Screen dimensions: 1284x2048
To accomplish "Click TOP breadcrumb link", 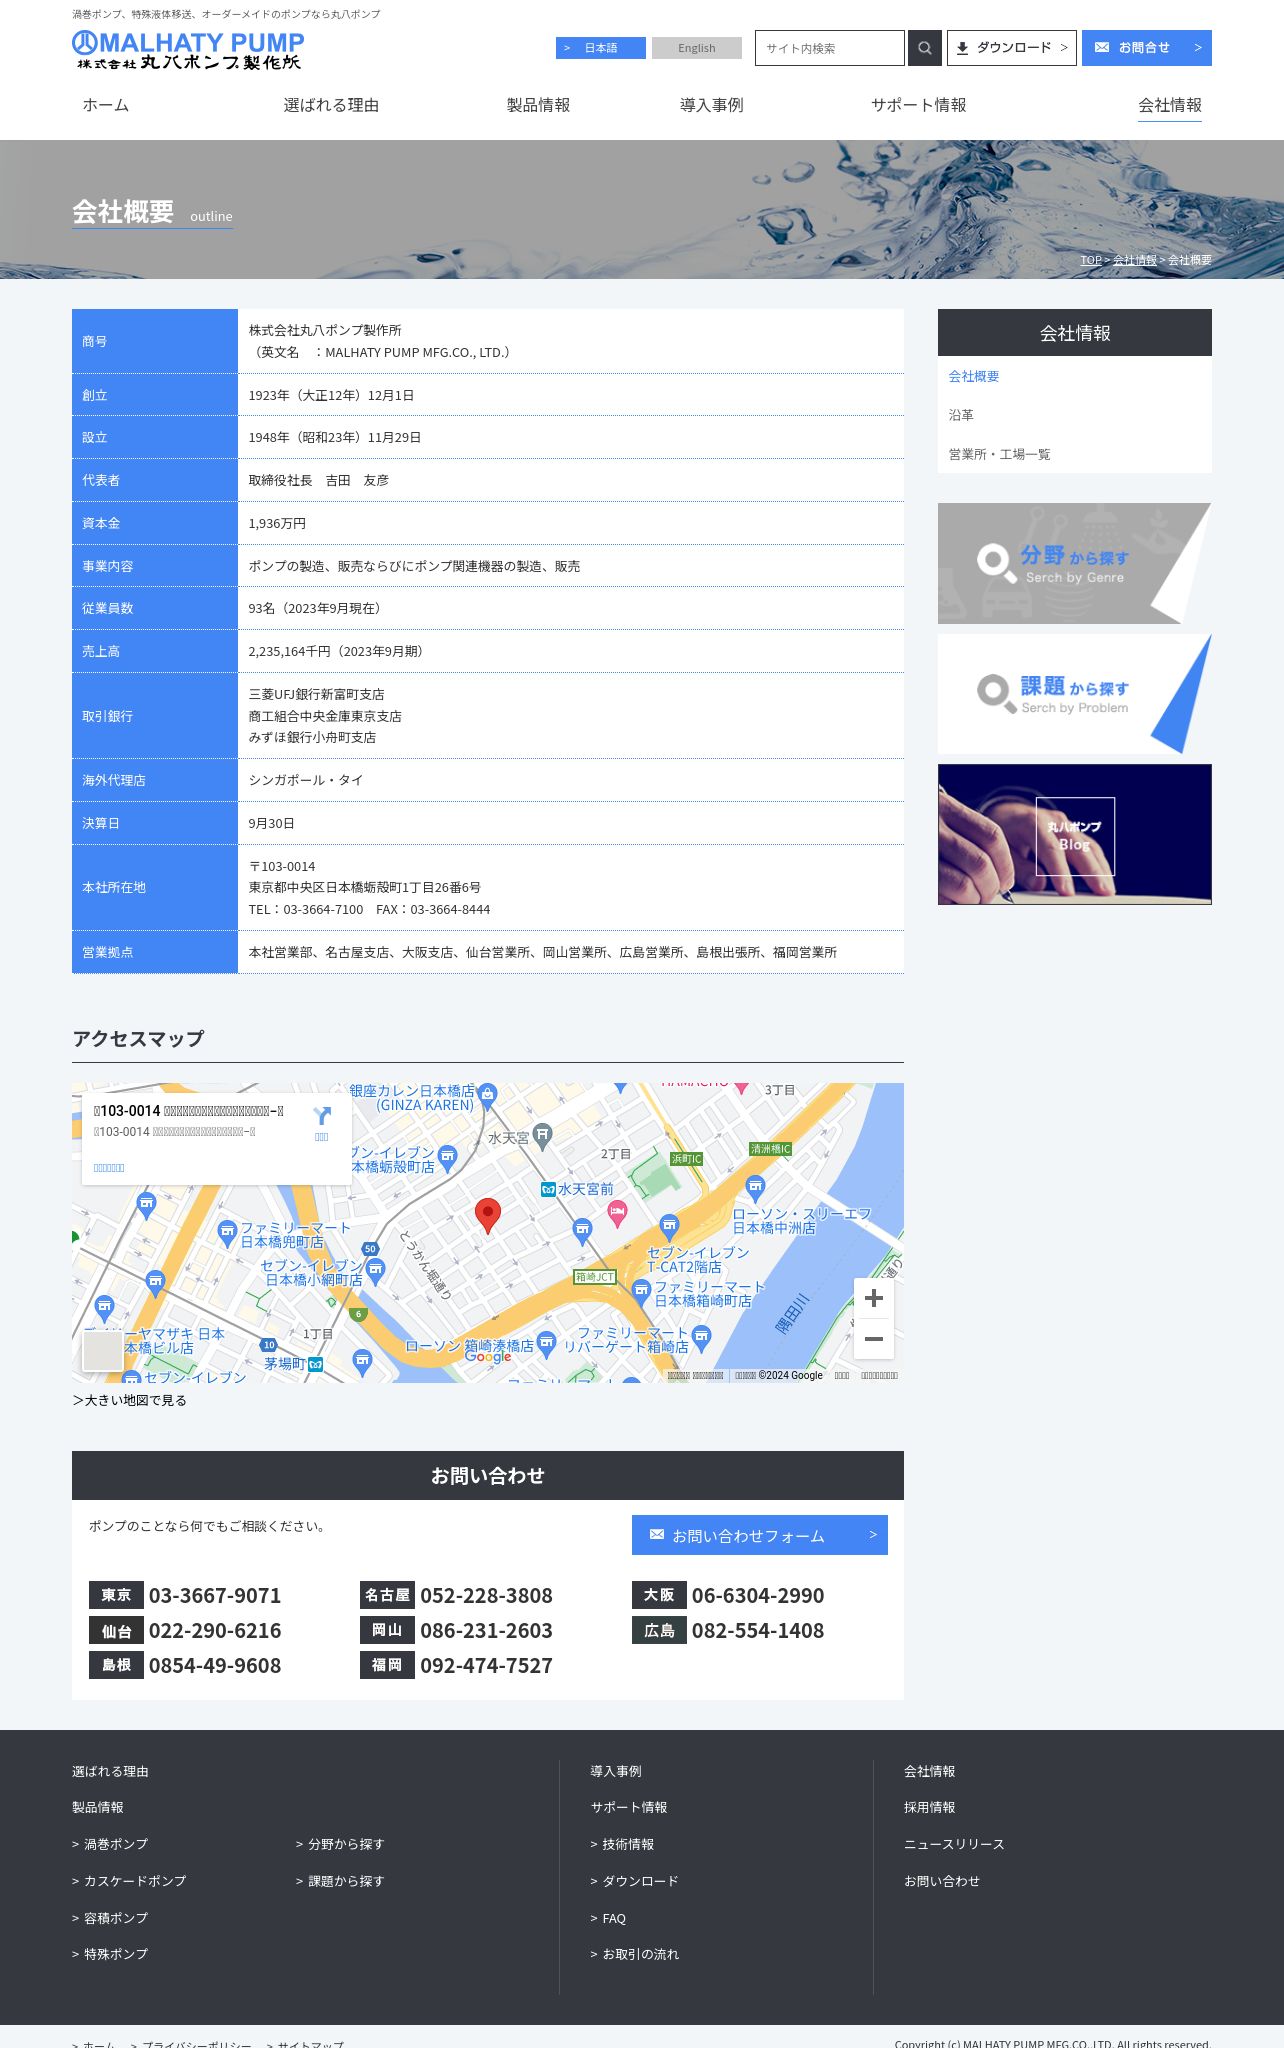I will pos(1090,260).
